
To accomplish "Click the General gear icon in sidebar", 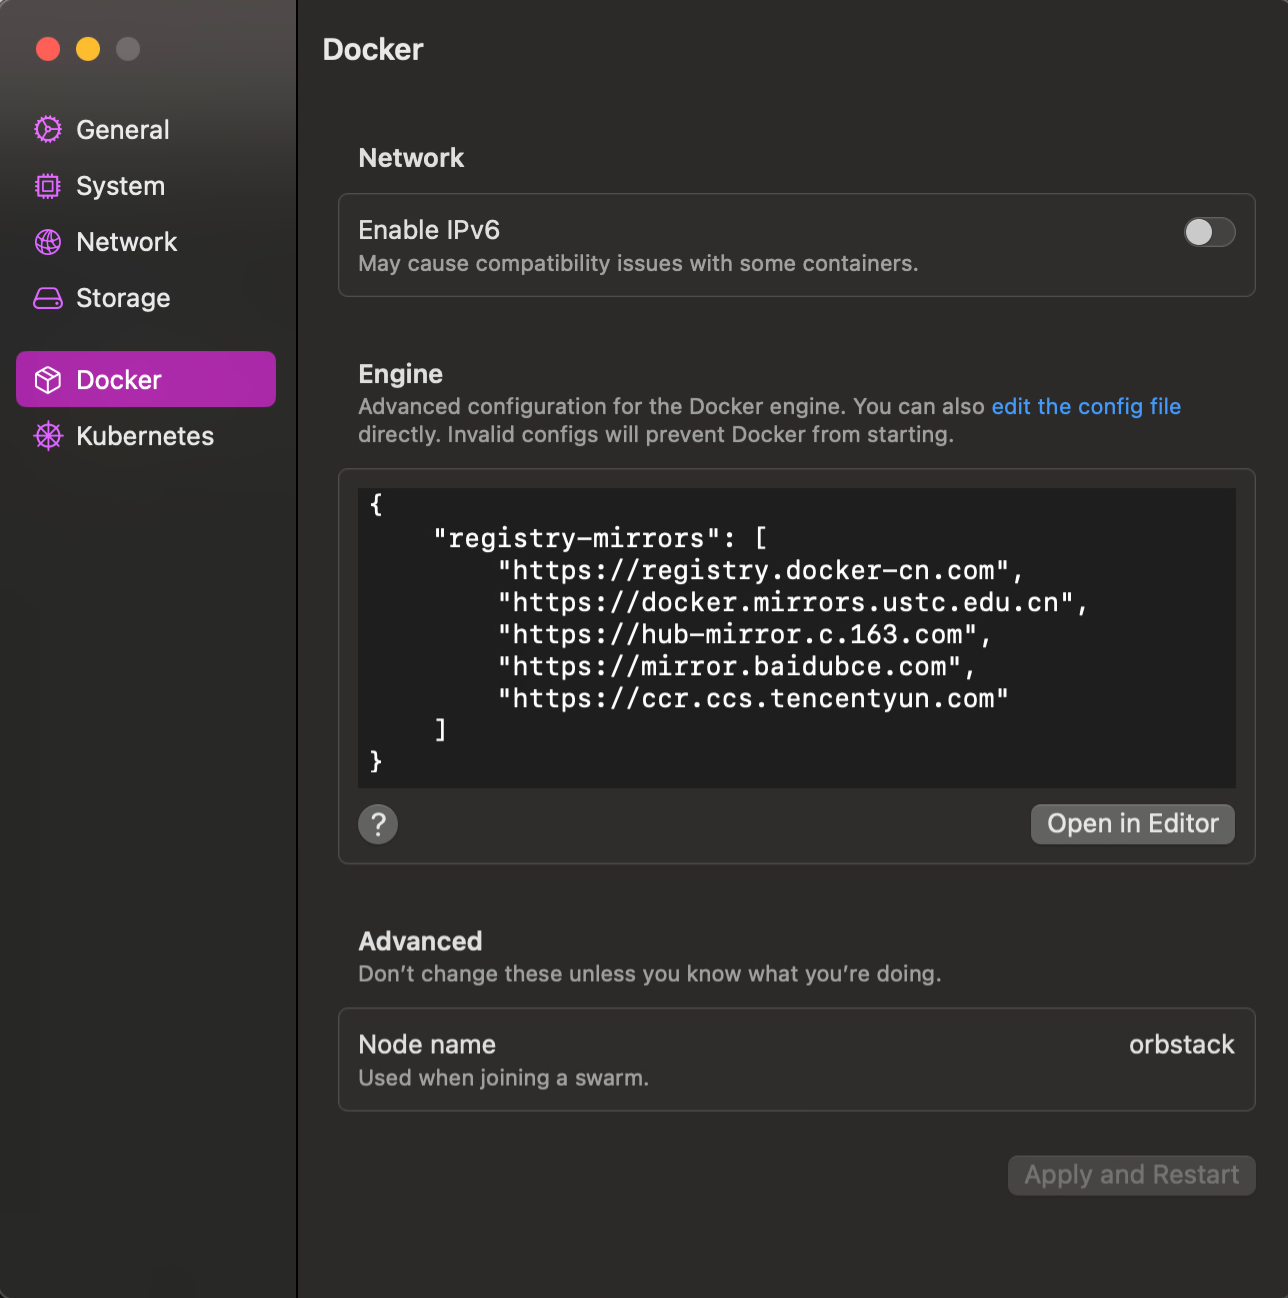I will click(x=48, y=130).
